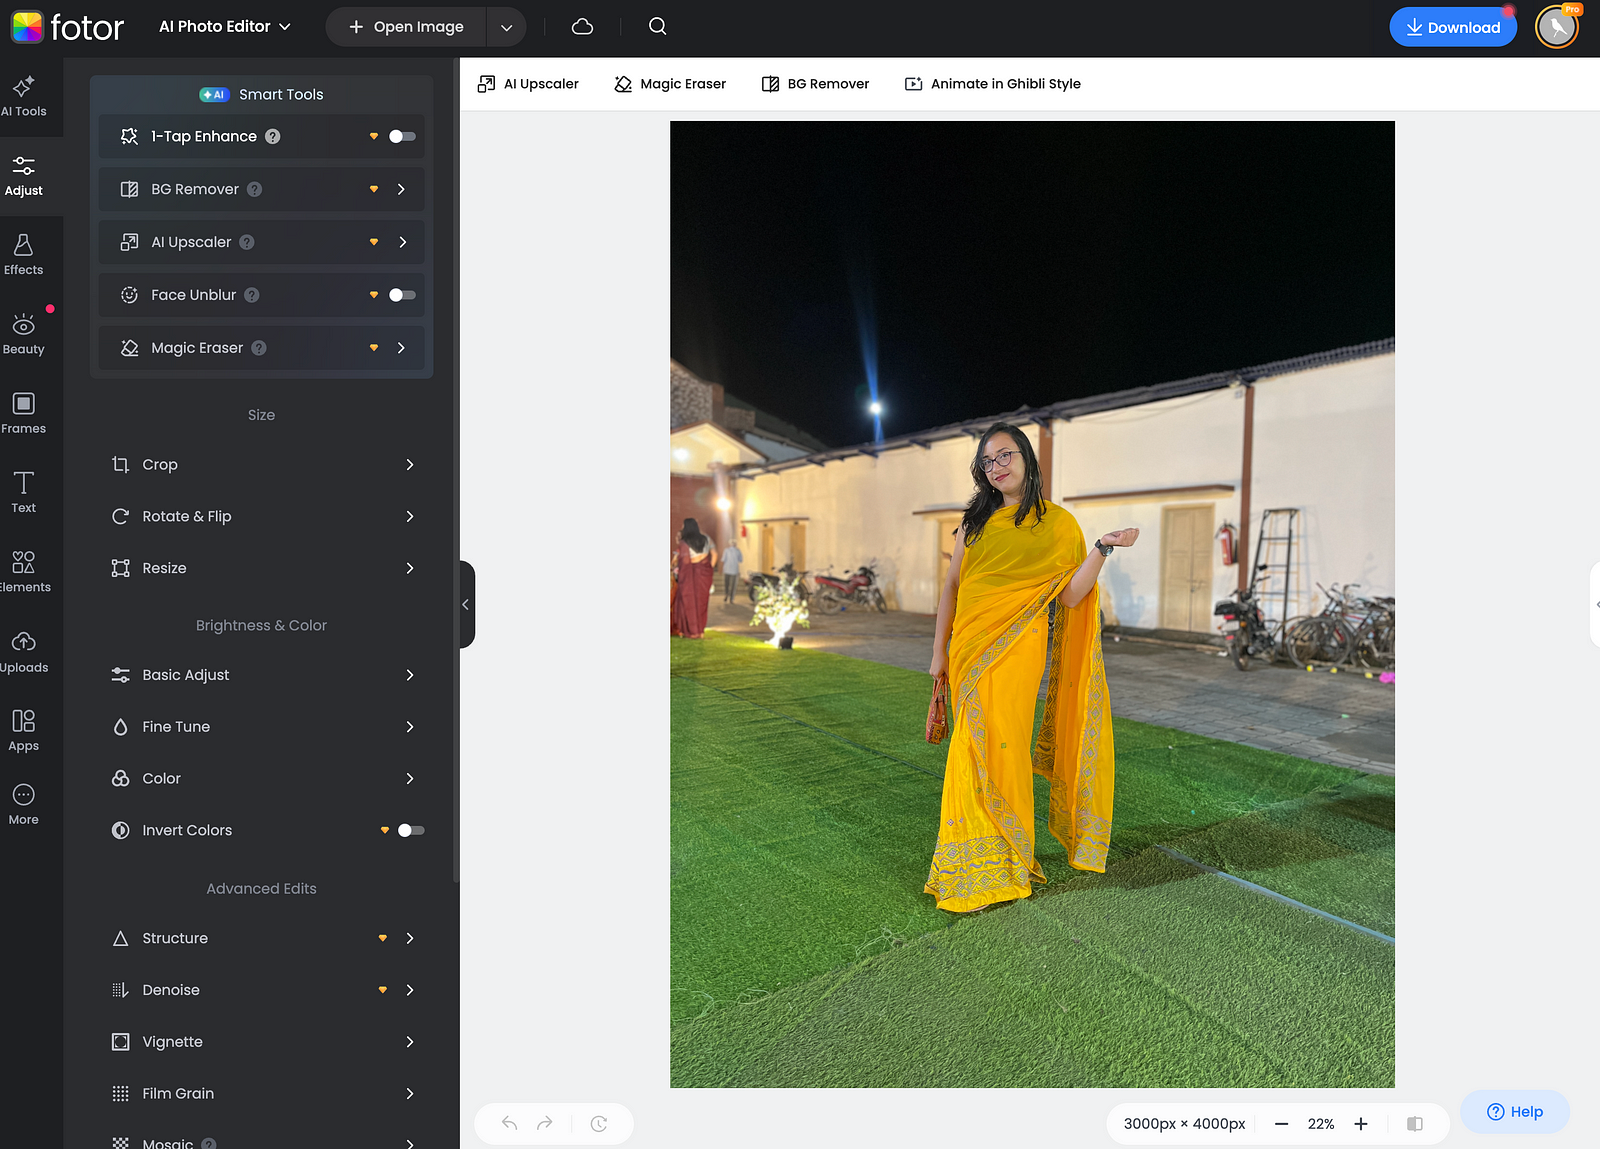Undo the last edit
Screen dimensions: 1600x1149
coord(510,1123)
